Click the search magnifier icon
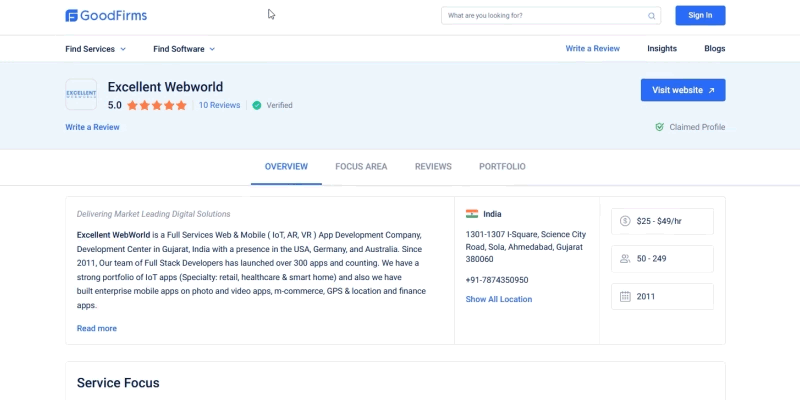The height and width of the screenshot is (400, 800). (x=652, y=16)
